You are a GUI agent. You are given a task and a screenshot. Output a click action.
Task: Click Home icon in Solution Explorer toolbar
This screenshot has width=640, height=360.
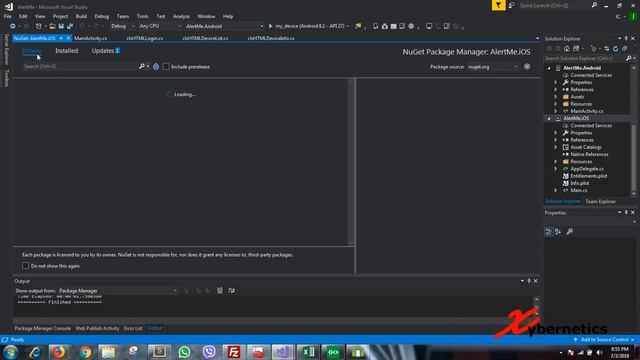tap(567, 49)
